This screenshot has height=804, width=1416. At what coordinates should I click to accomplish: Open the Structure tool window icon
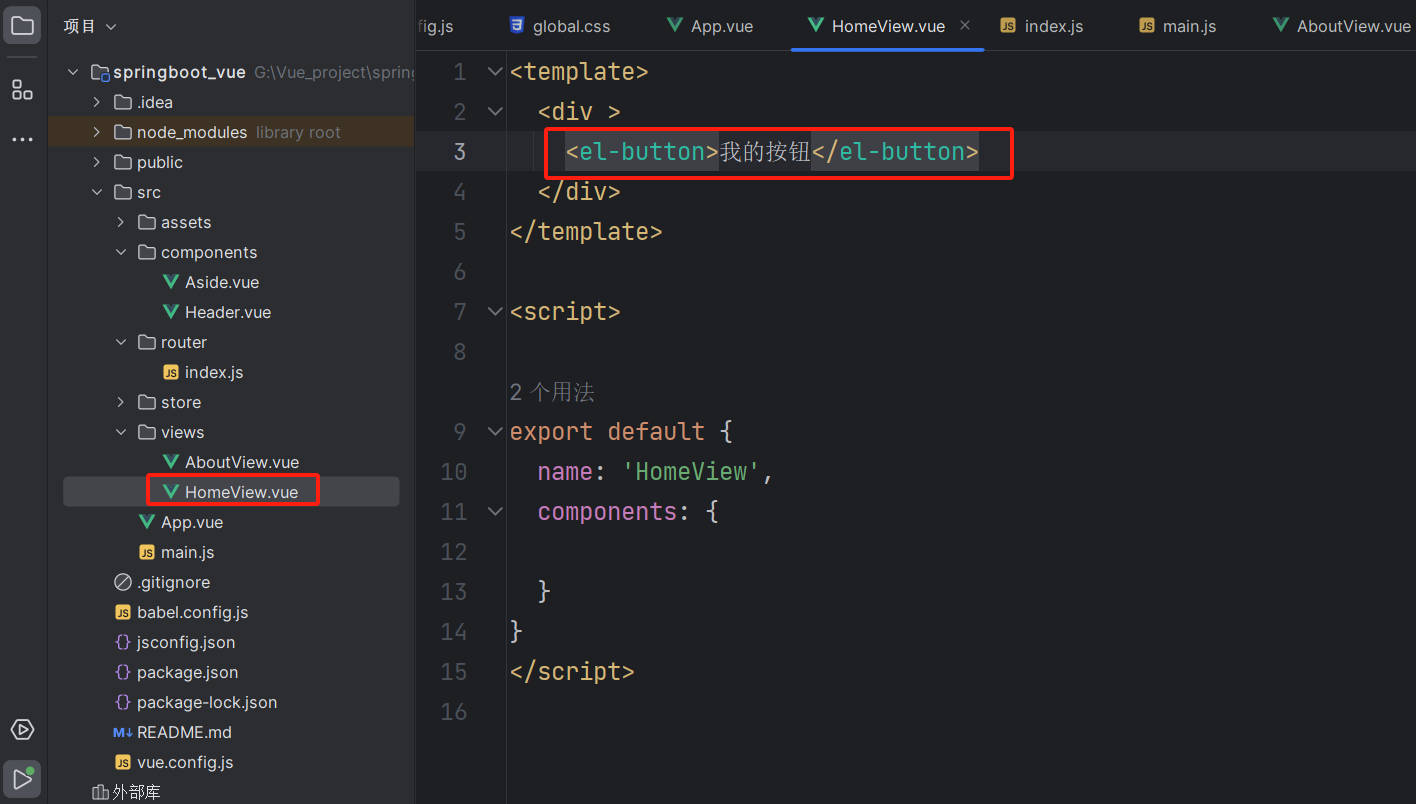(22, 90)
